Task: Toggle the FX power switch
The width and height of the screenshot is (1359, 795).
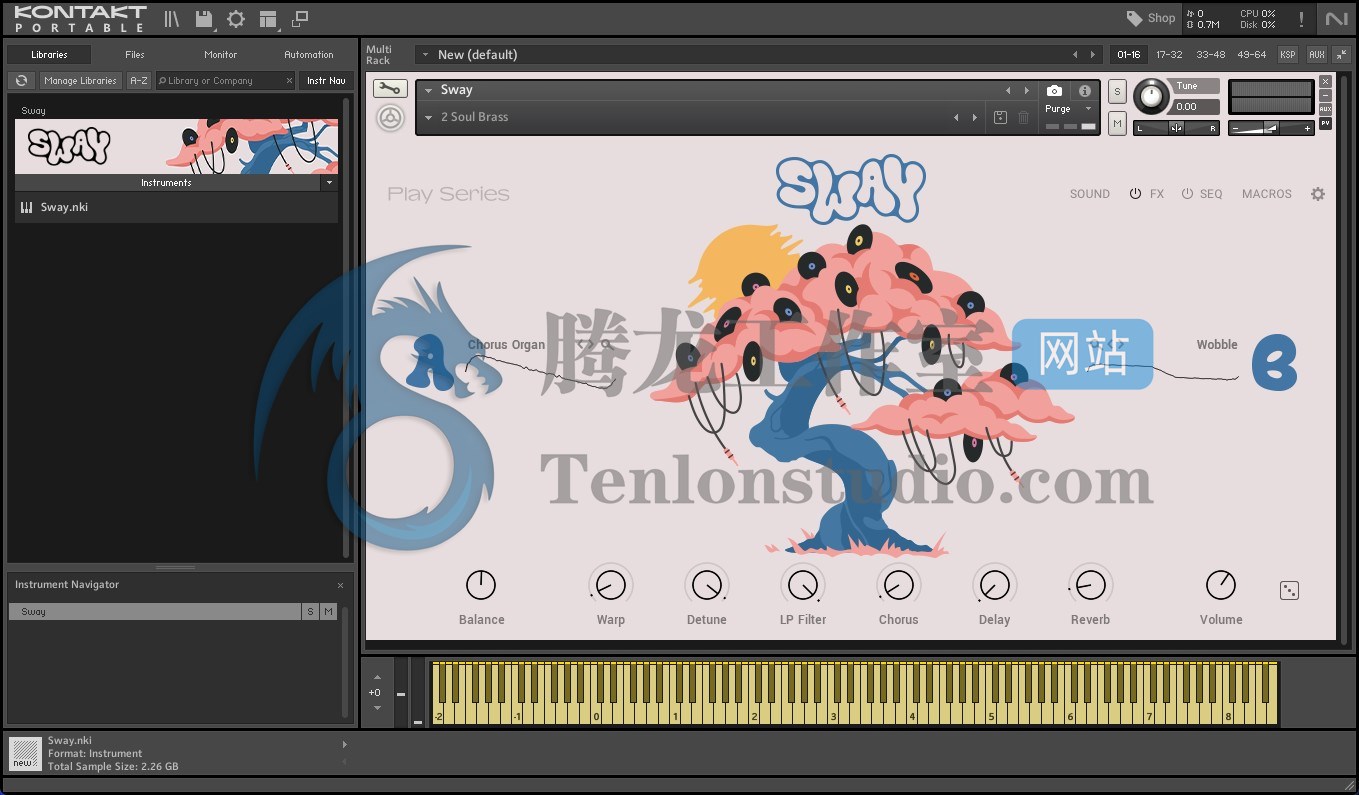Action: [x=1135, y=194]
